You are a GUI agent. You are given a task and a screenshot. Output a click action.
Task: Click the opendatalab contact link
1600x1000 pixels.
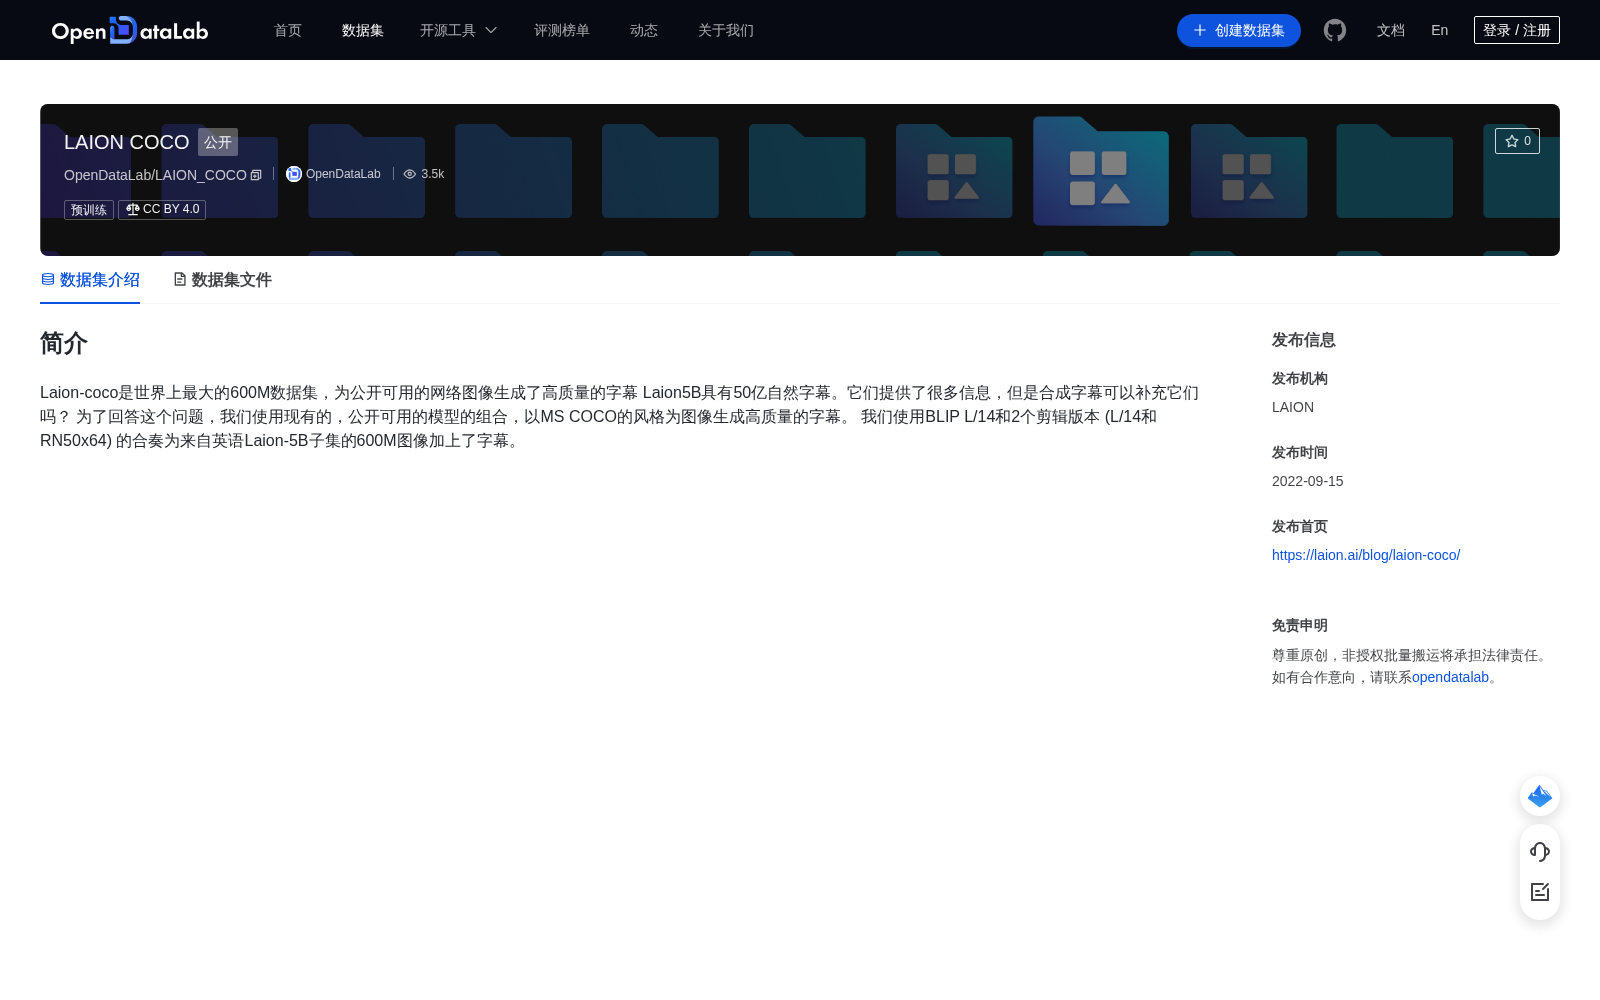1450,677
